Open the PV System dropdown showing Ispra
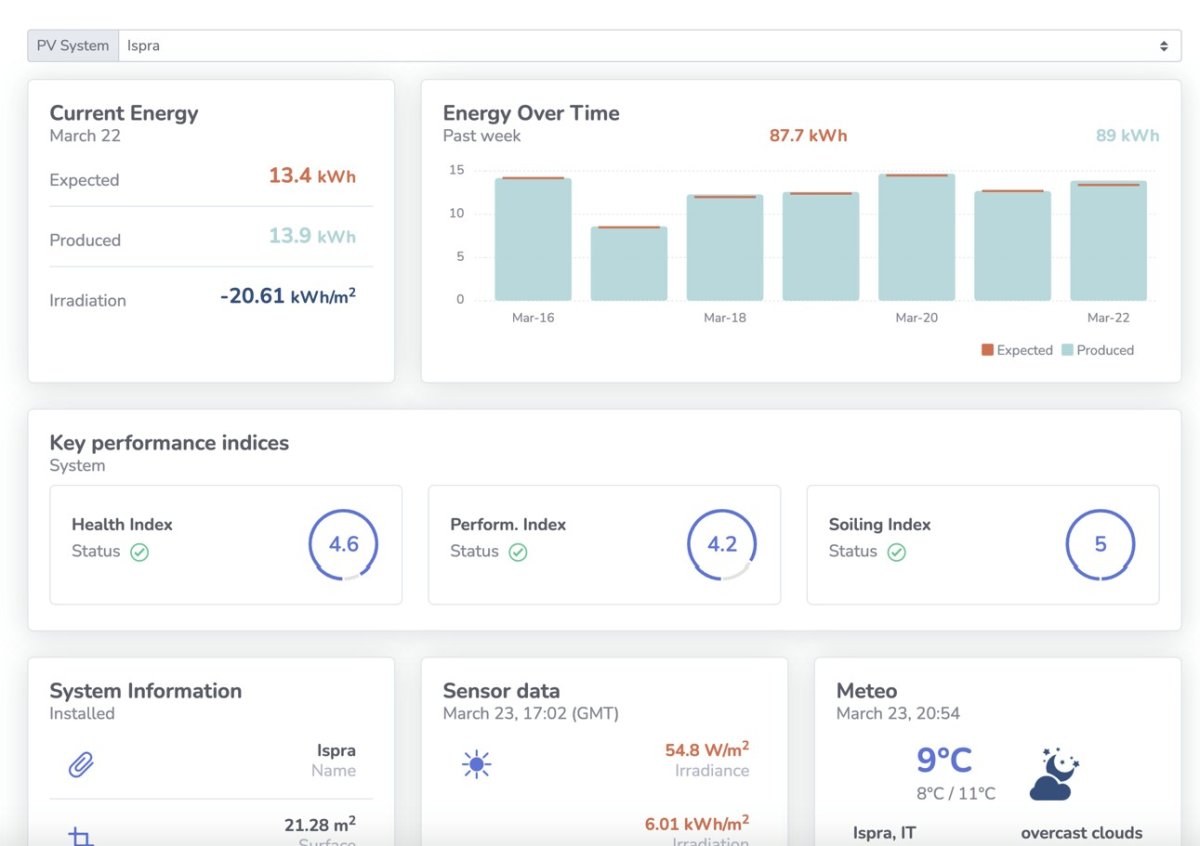Screen dimensions: 1200x846 coord(650,46)
